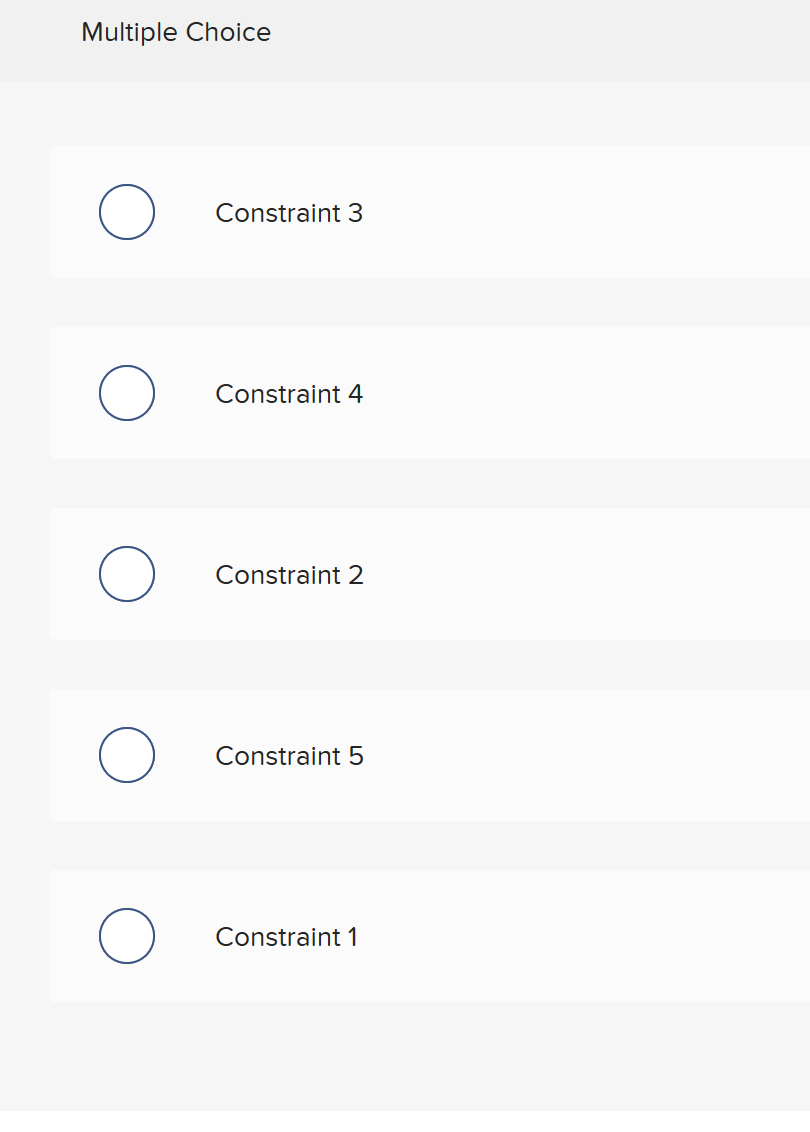Select the radio button for Constraint 2
The height and width of the screenshot is (1132, 810).
(x=127, y=574)
